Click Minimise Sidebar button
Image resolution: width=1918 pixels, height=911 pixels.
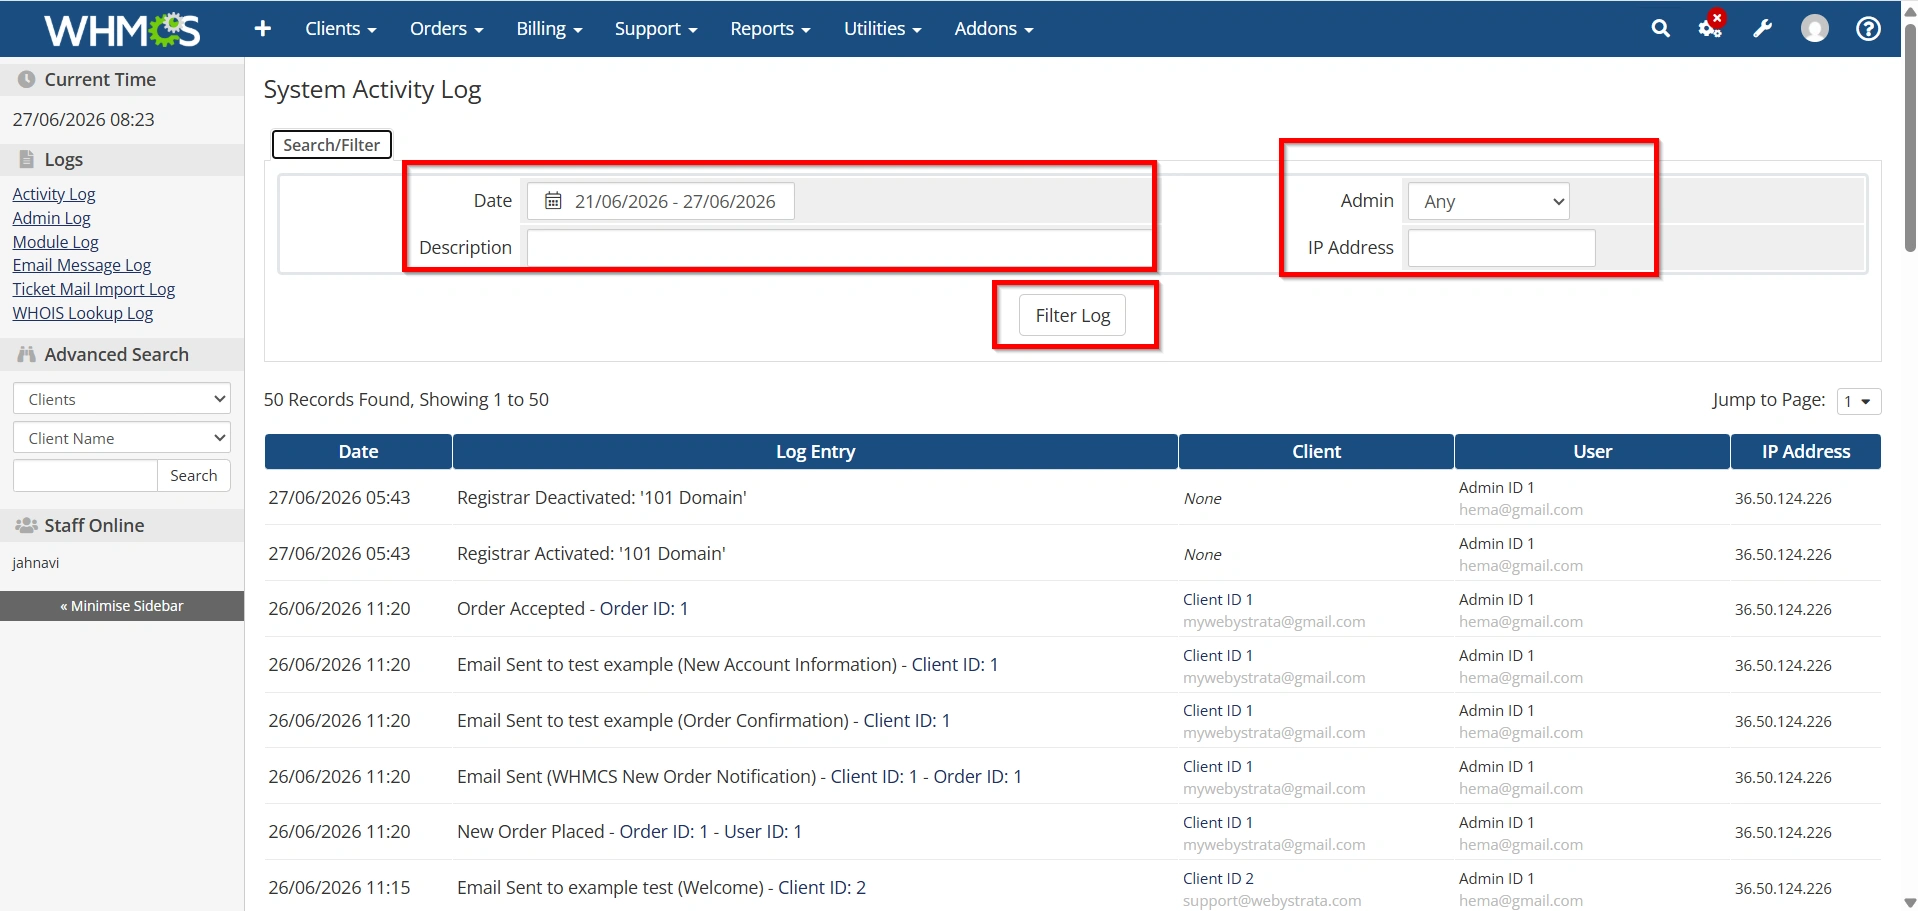click(x=122, y=606)
